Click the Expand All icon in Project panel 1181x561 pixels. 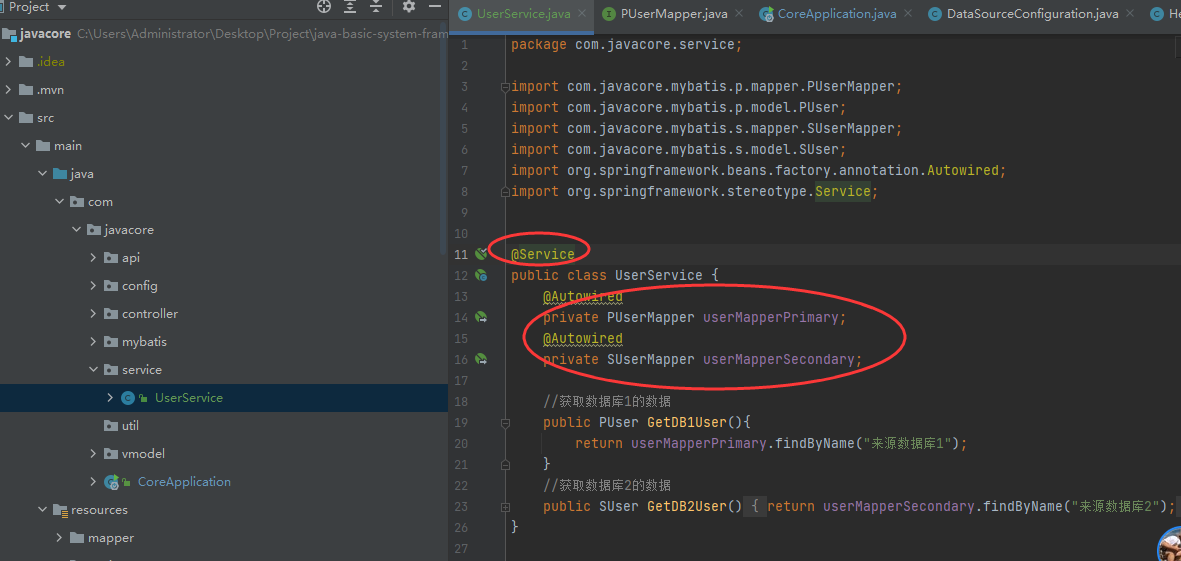tap(350, 7)
